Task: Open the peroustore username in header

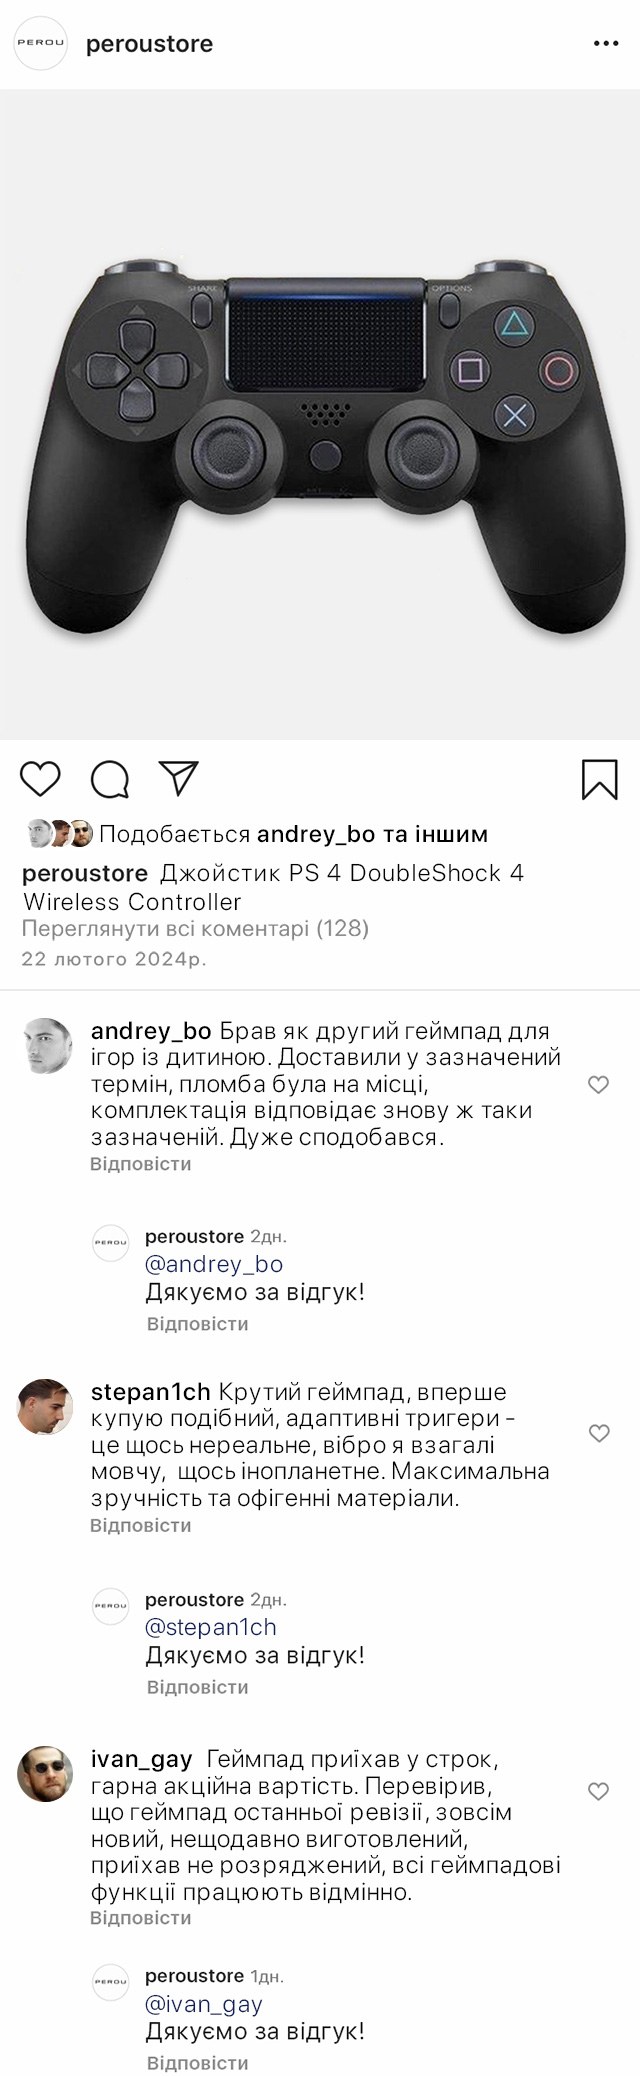Action: (x=149, y=44)
